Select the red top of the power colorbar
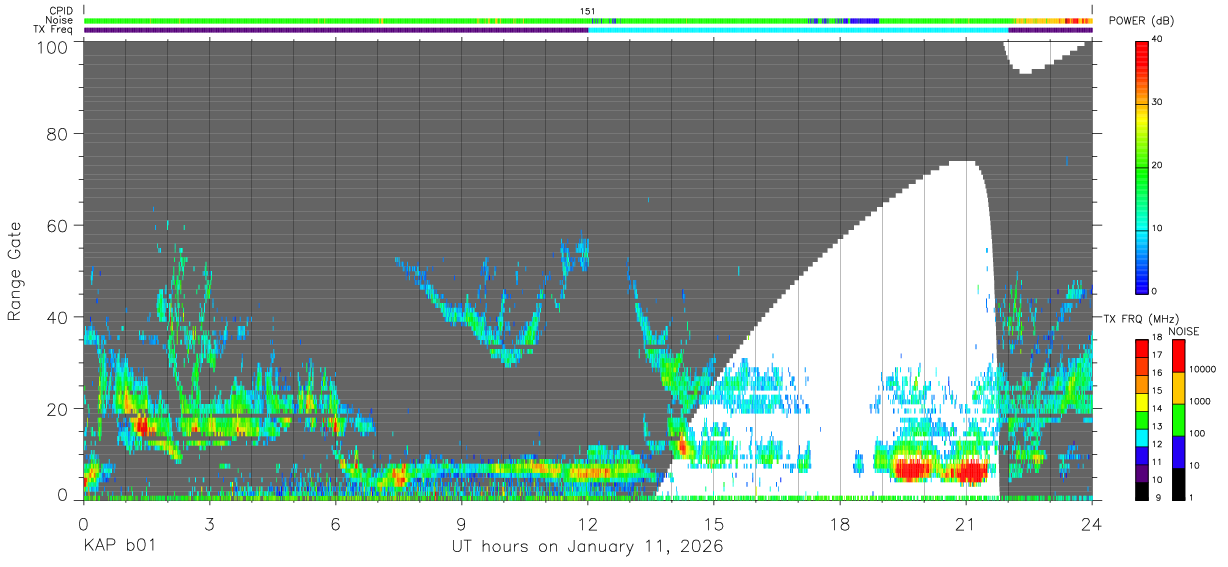This screenshot has height=567, width=1228. (x=1141, y=55)
